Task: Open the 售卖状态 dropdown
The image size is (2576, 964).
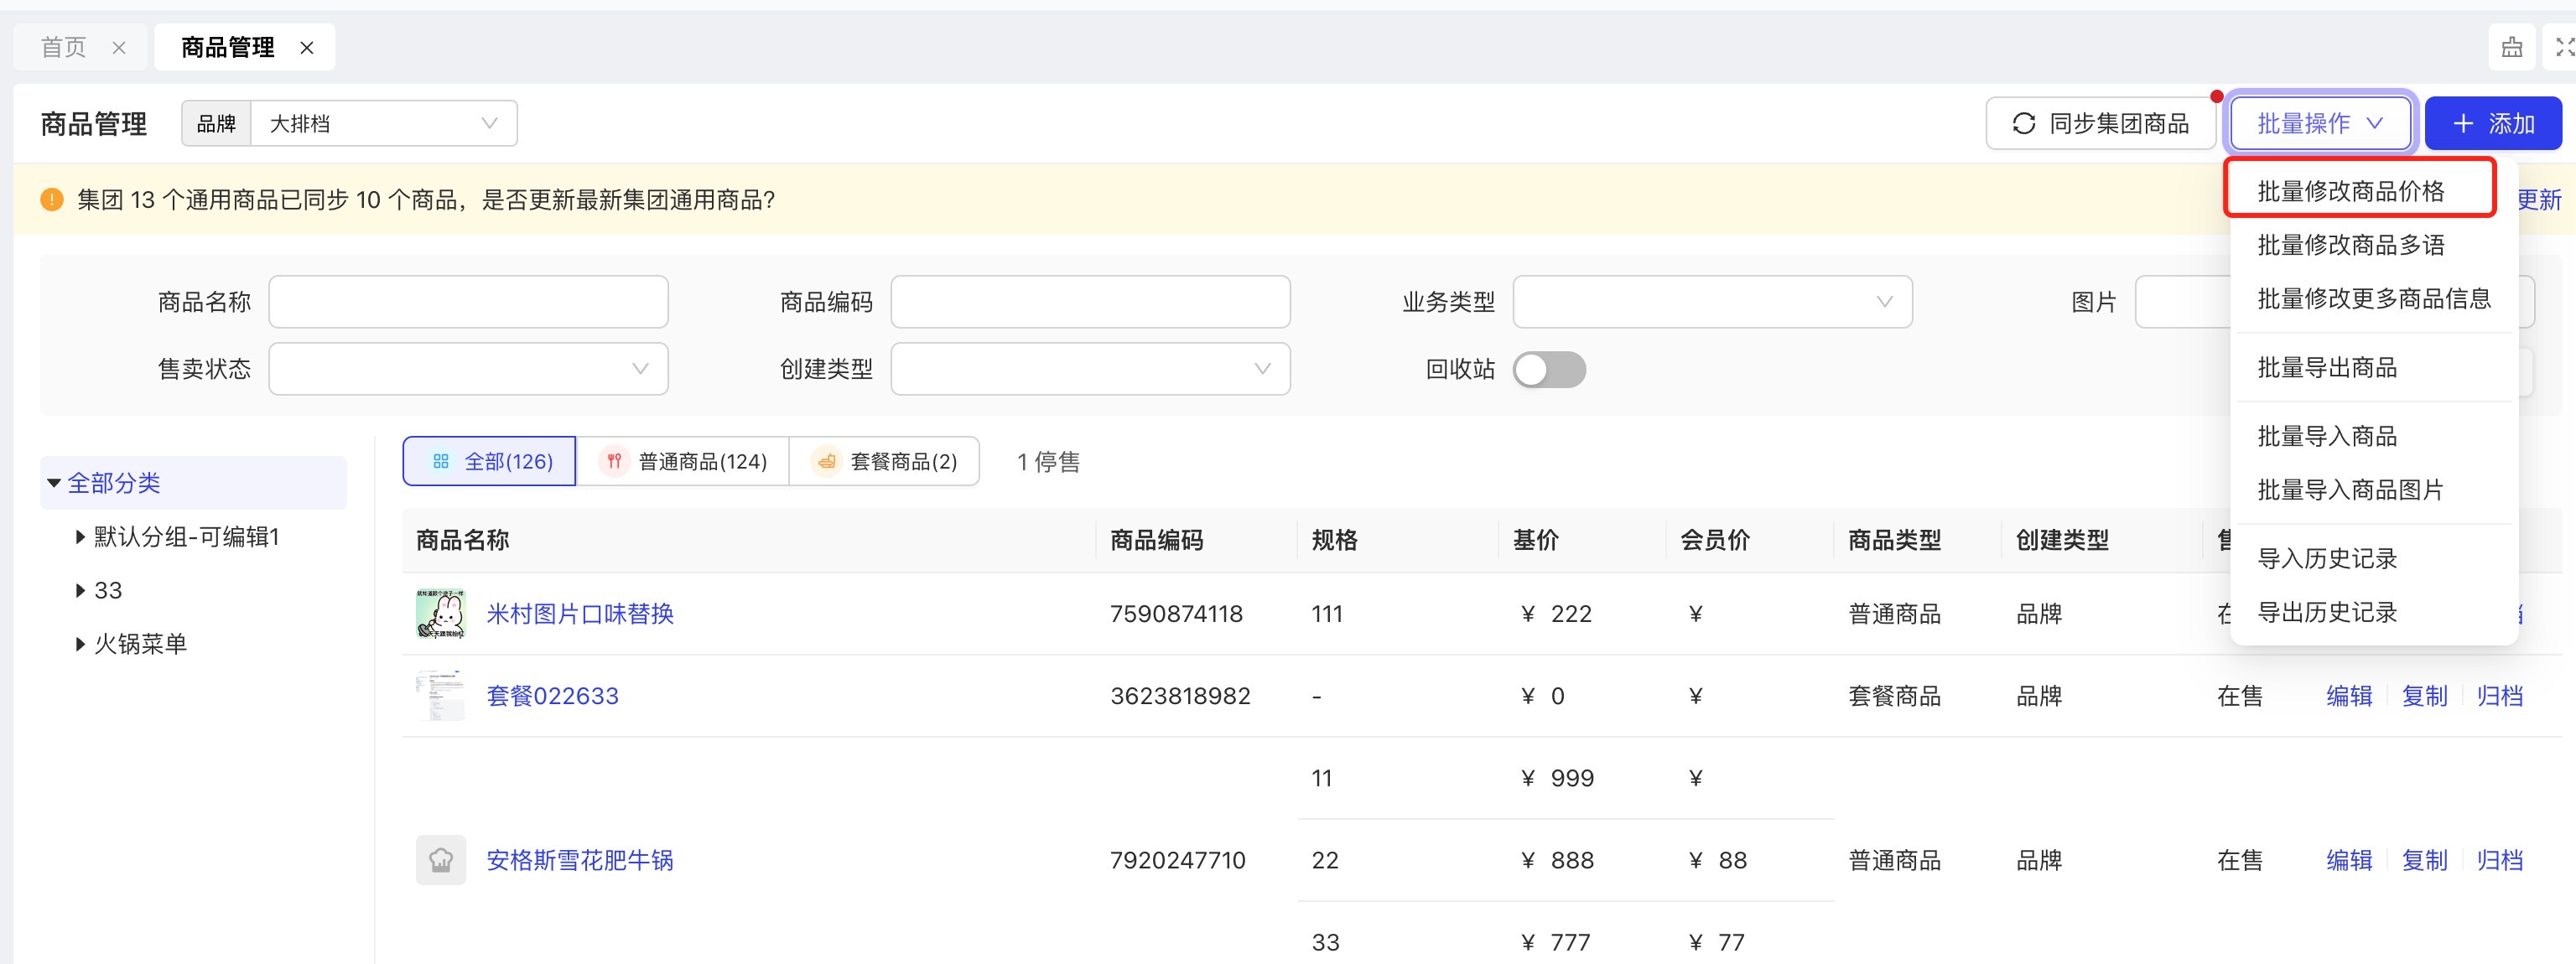Action: (468, 369)
